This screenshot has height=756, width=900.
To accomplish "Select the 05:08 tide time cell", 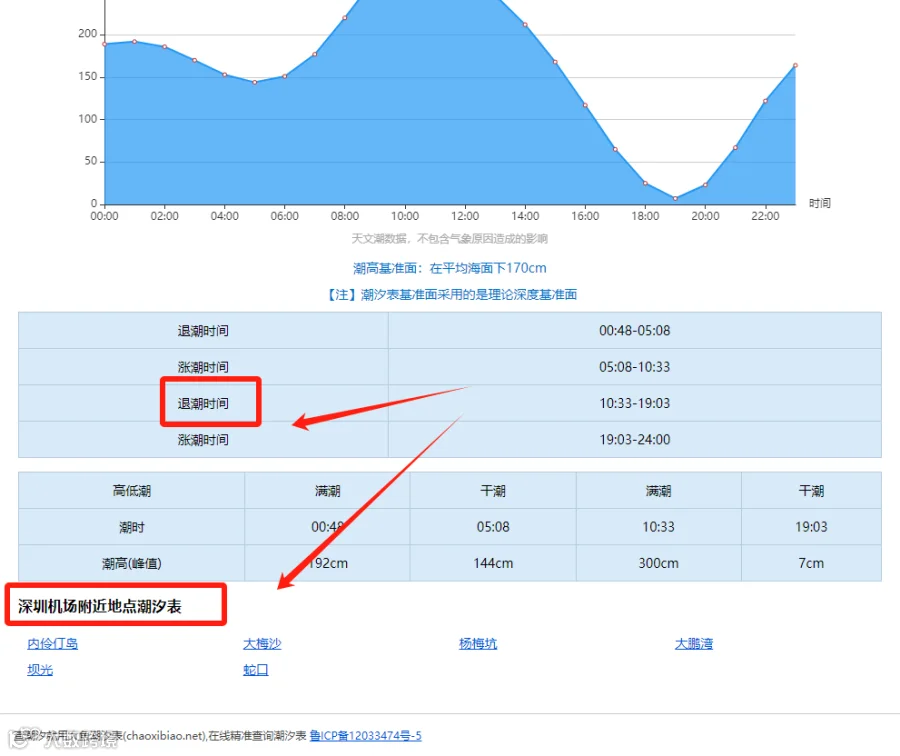I will (x=493, y=527).
